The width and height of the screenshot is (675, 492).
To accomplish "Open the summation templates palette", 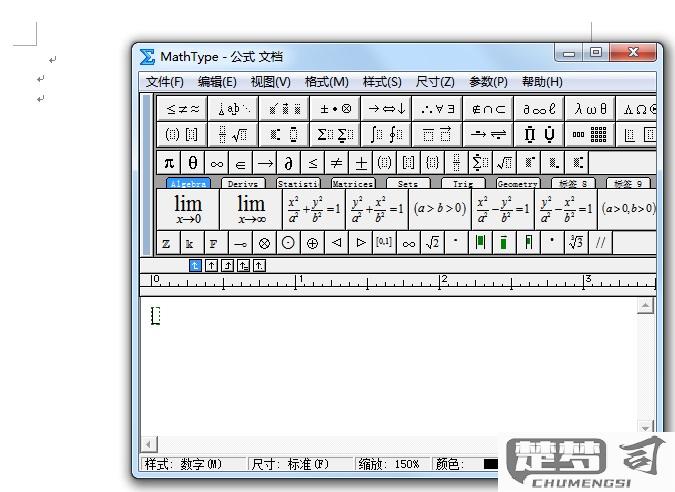I will coord(335,135).
